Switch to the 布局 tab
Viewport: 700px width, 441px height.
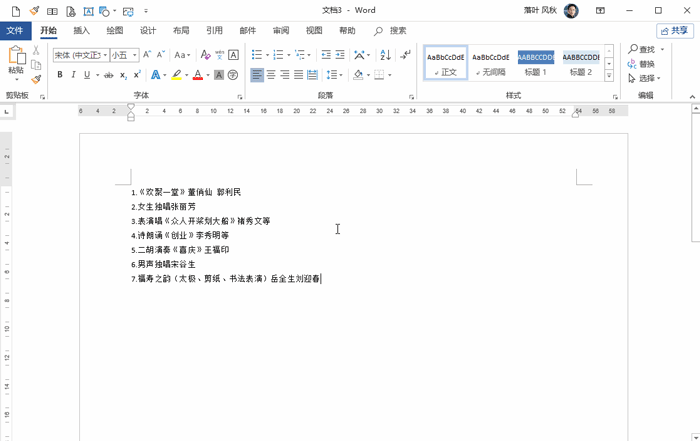click(x=181, y=31)
